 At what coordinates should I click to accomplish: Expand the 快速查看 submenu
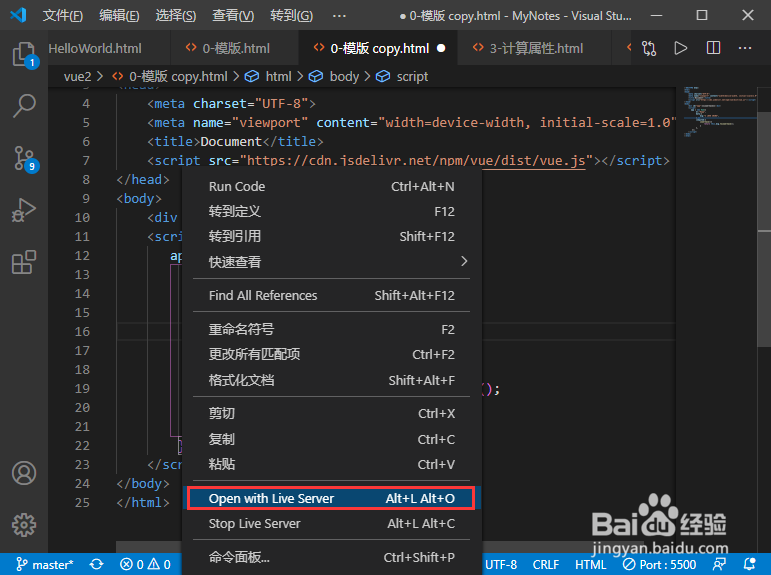click(331, 262)
